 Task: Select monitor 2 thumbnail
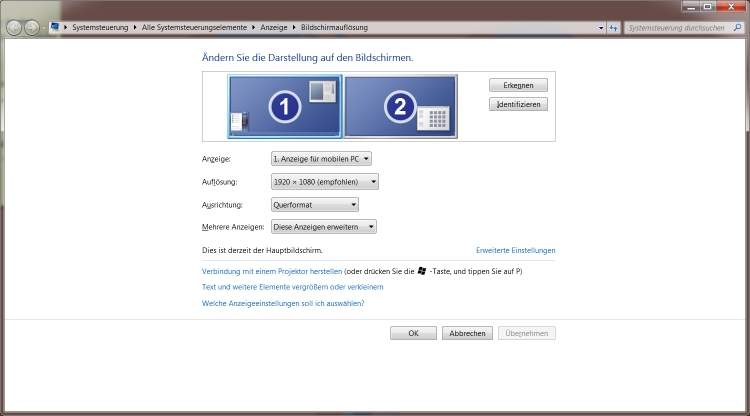click(401, 106)
